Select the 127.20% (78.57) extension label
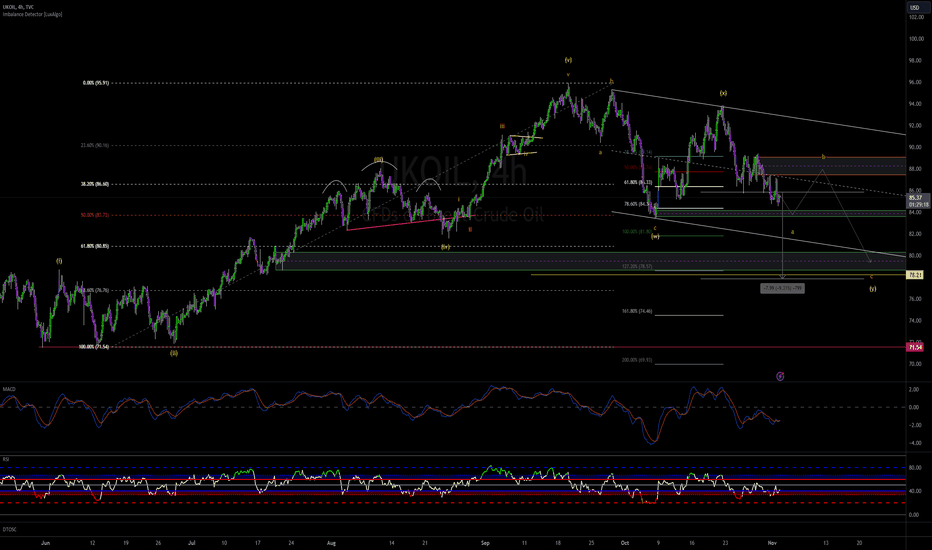The image size is (932, 550). click(x=637, y=266)
